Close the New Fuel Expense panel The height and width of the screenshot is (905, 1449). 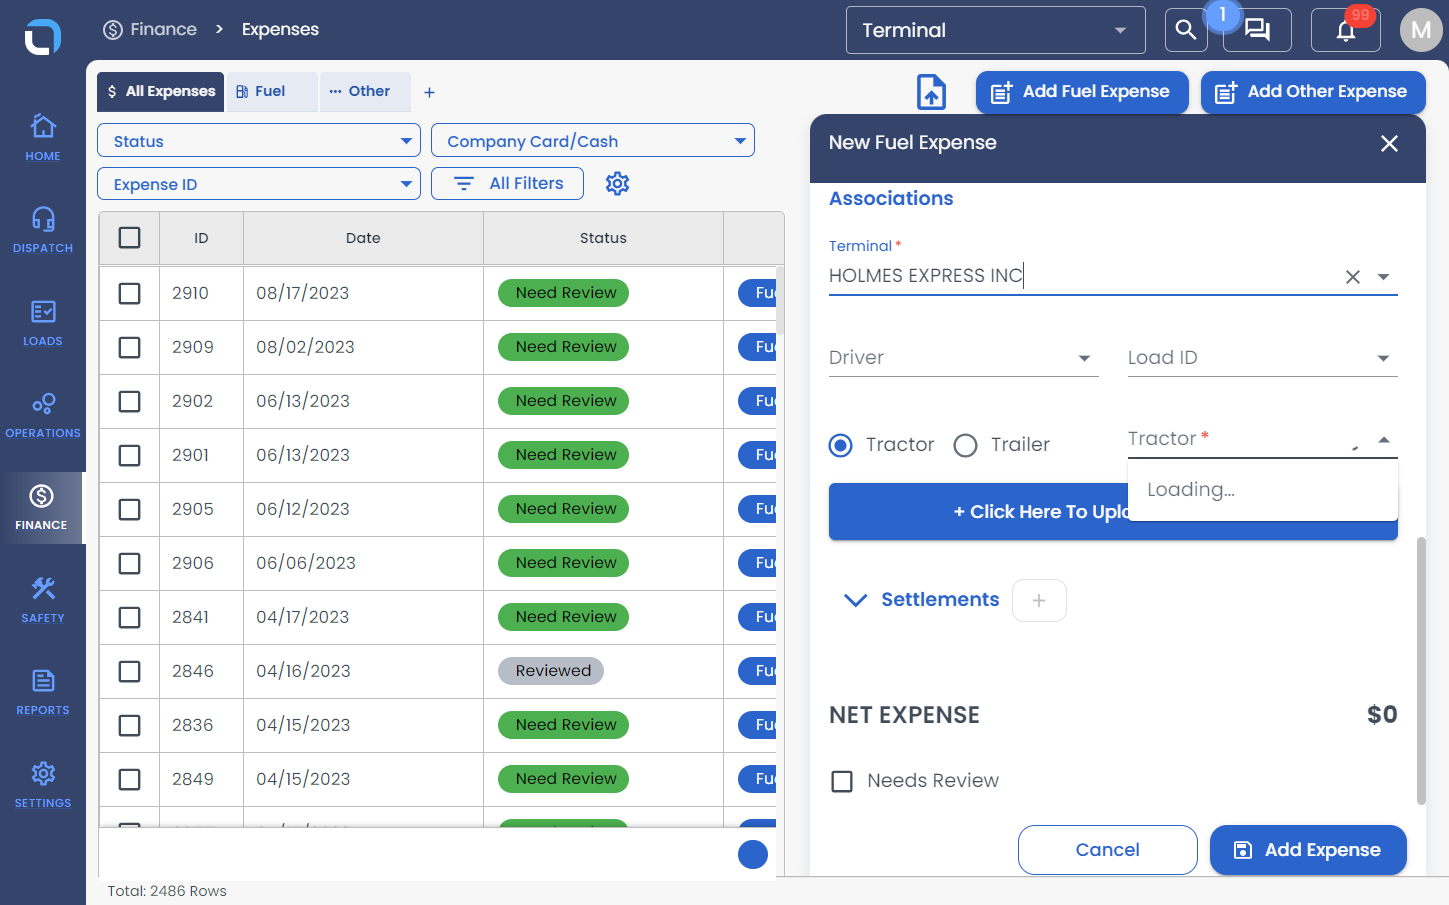point(1389,144)
